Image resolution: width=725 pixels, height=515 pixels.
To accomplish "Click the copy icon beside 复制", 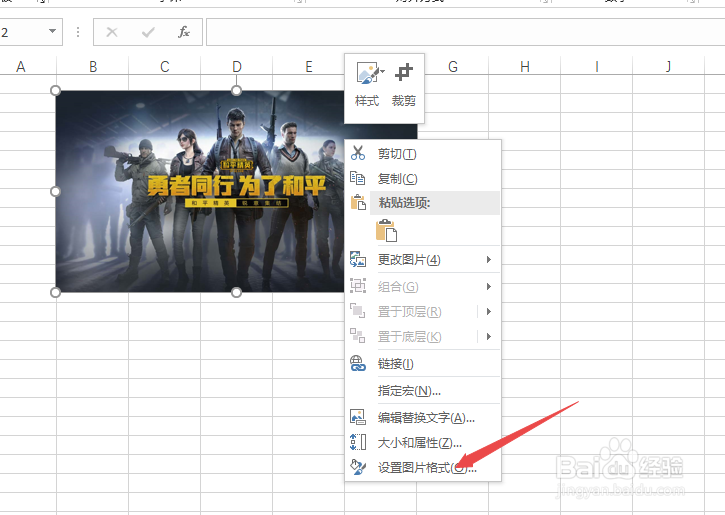I will tap(357, 178).
